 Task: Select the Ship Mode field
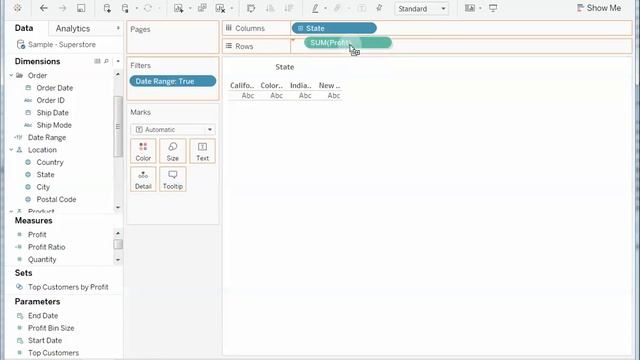(54, 125)
